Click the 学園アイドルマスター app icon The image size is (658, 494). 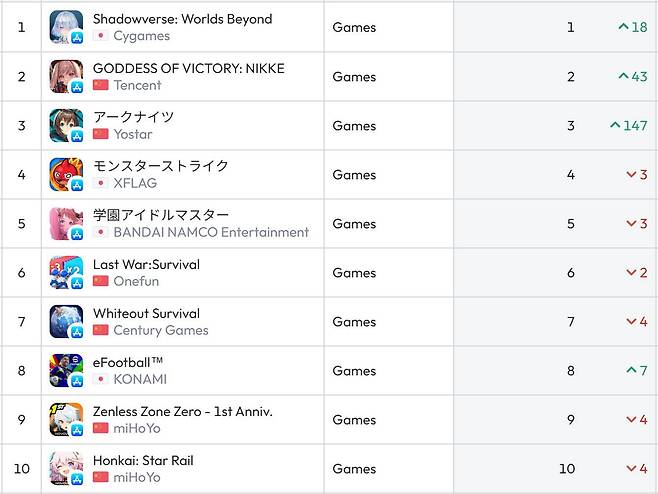coord(66,223)
